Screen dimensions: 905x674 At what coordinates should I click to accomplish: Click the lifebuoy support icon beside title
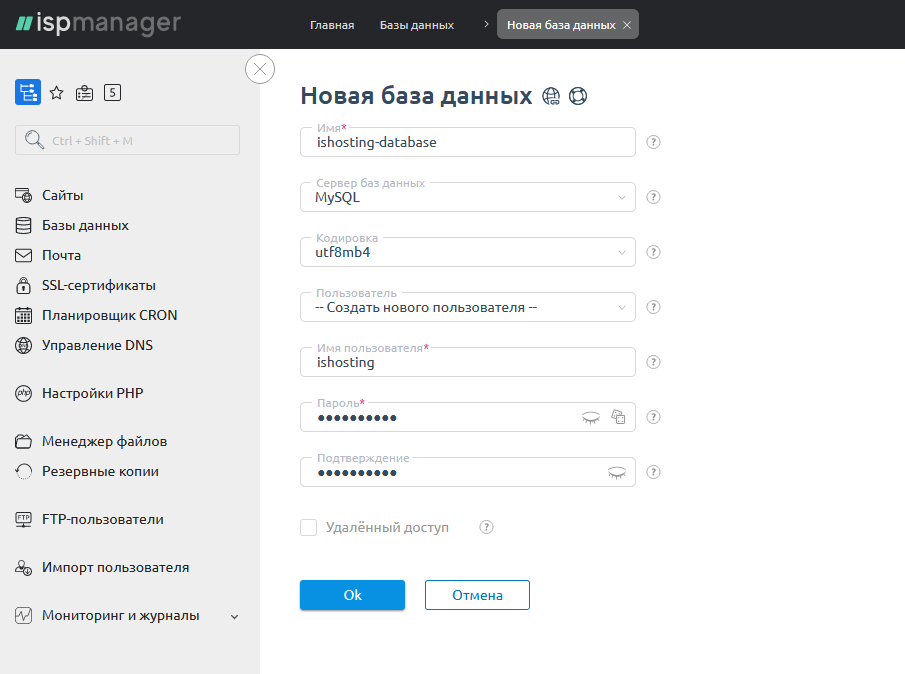577,96
